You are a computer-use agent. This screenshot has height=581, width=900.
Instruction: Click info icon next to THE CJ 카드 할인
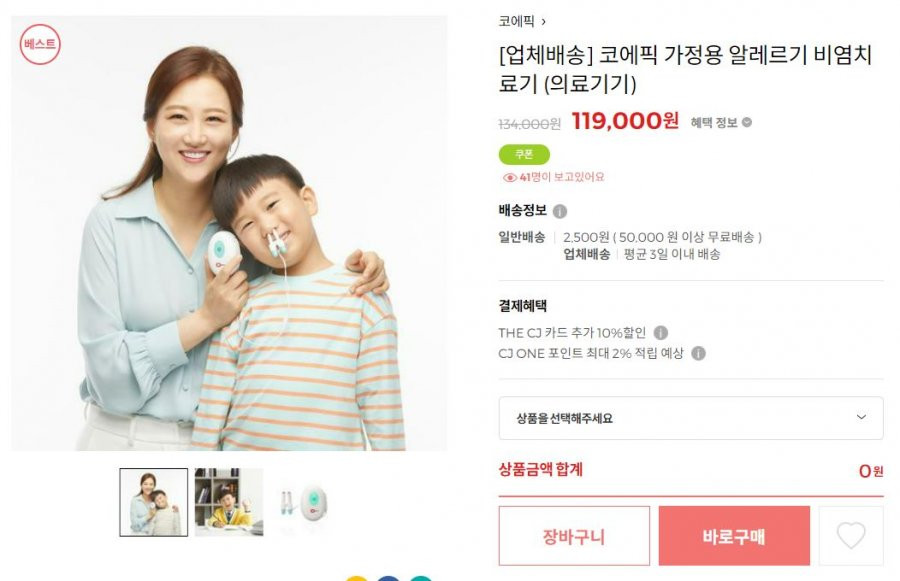tap(661, 332)
